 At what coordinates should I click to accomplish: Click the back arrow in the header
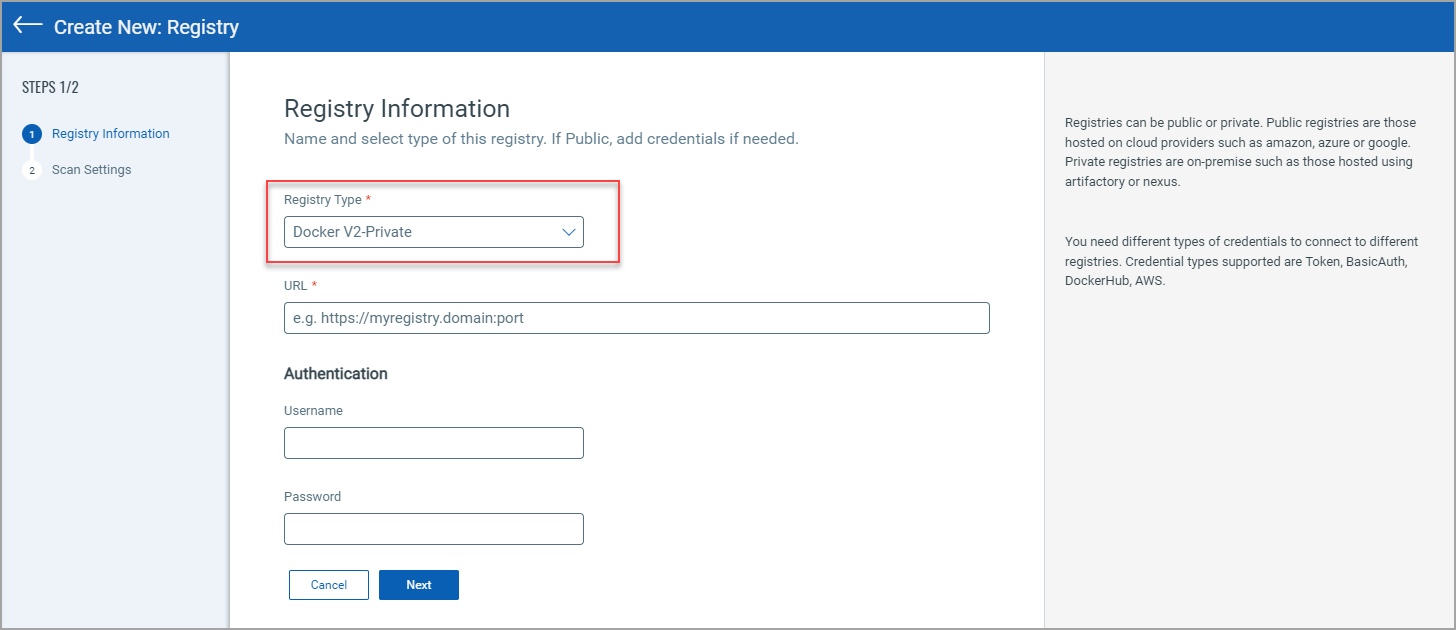click(x=28, y=25)
